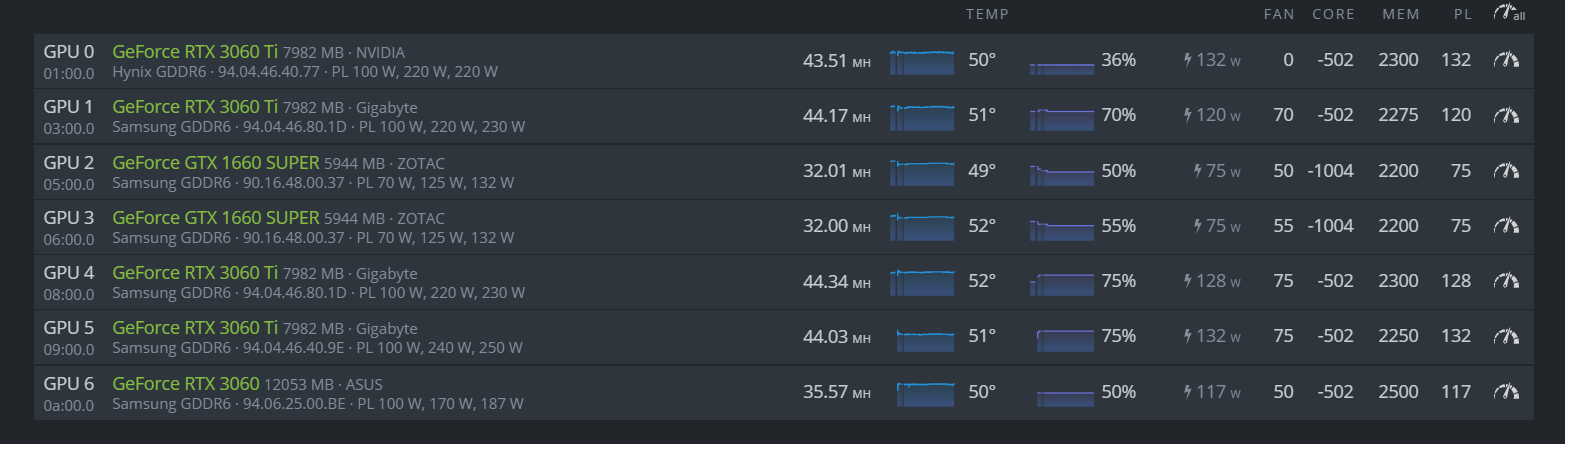The width and height of the screenshot is (1584, 465).
Task: Click GPU 4 hashrate 44.34 MH value
Action: 837,282
